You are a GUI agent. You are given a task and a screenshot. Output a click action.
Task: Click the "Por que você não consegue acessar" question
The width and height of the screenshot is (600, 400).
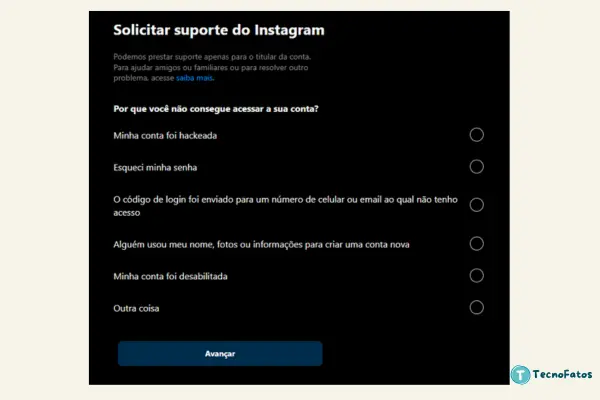point(216,109)
